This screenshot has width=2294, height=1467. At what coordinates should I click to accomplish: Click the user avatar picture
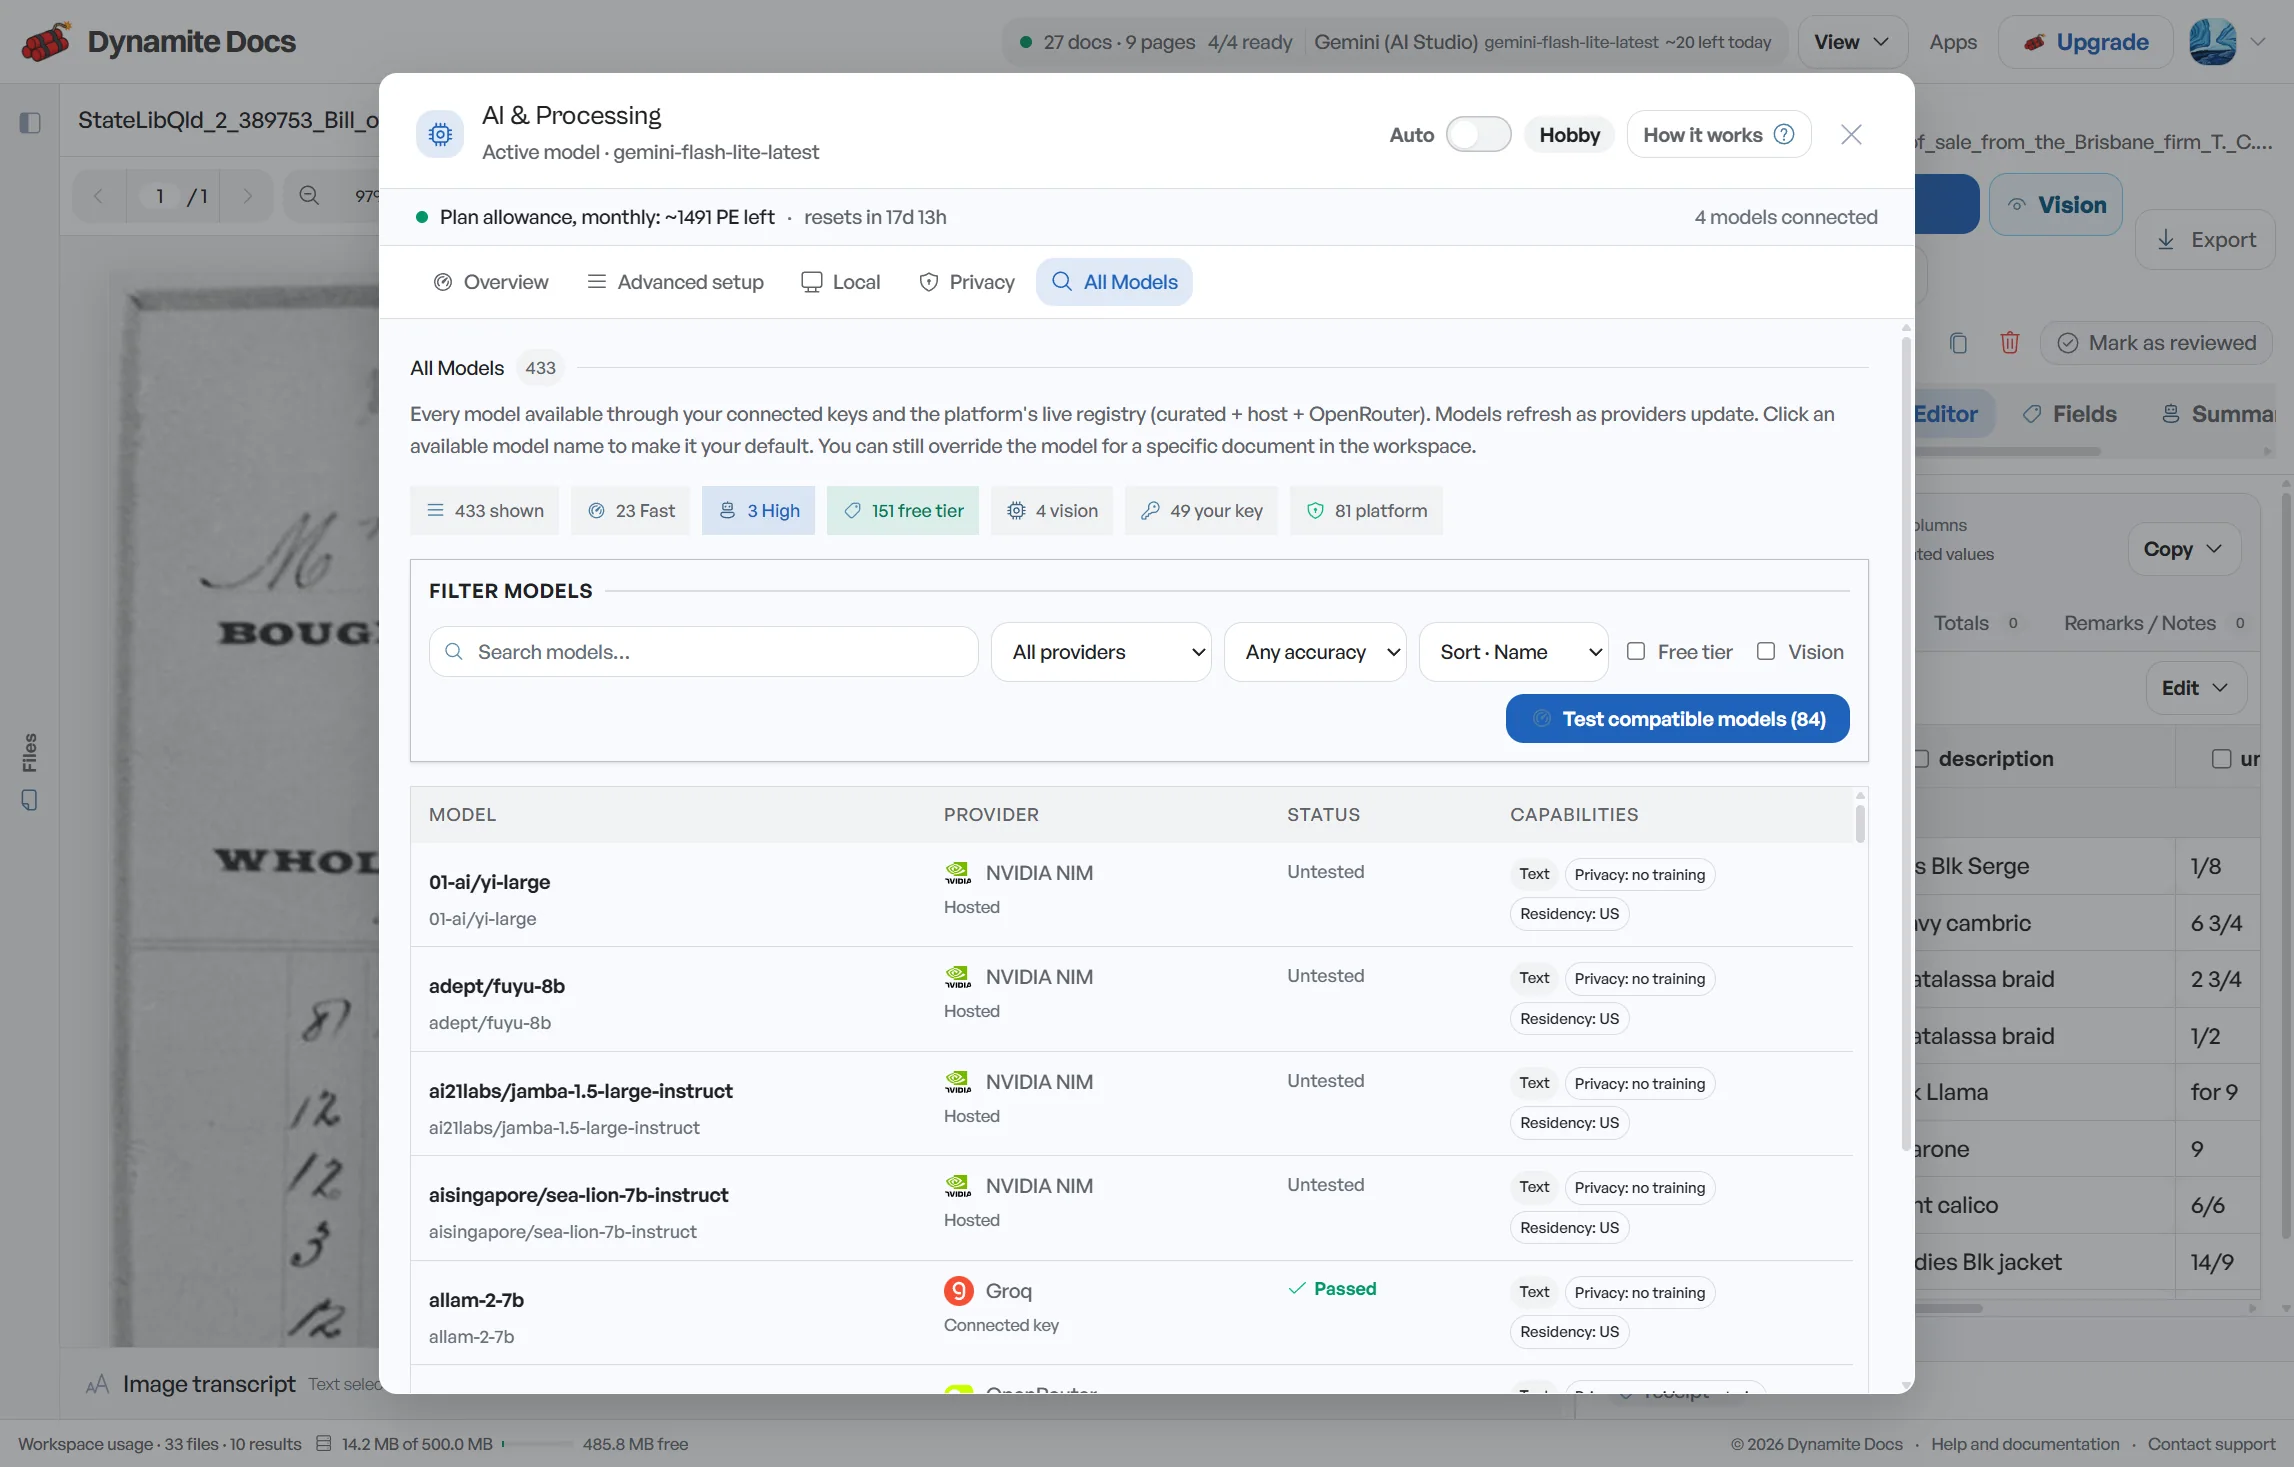click(2213, 42)
